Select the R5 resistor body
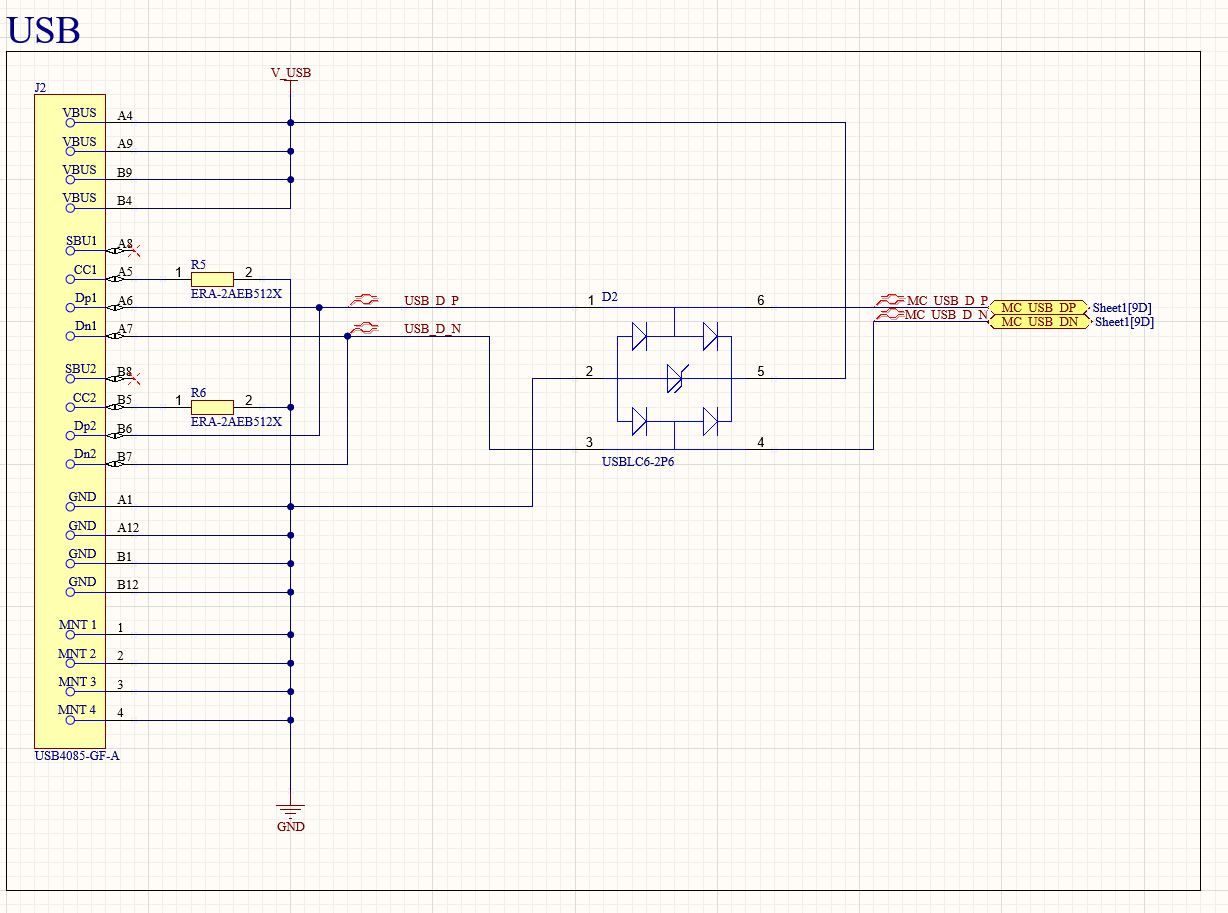 (212, 279)
